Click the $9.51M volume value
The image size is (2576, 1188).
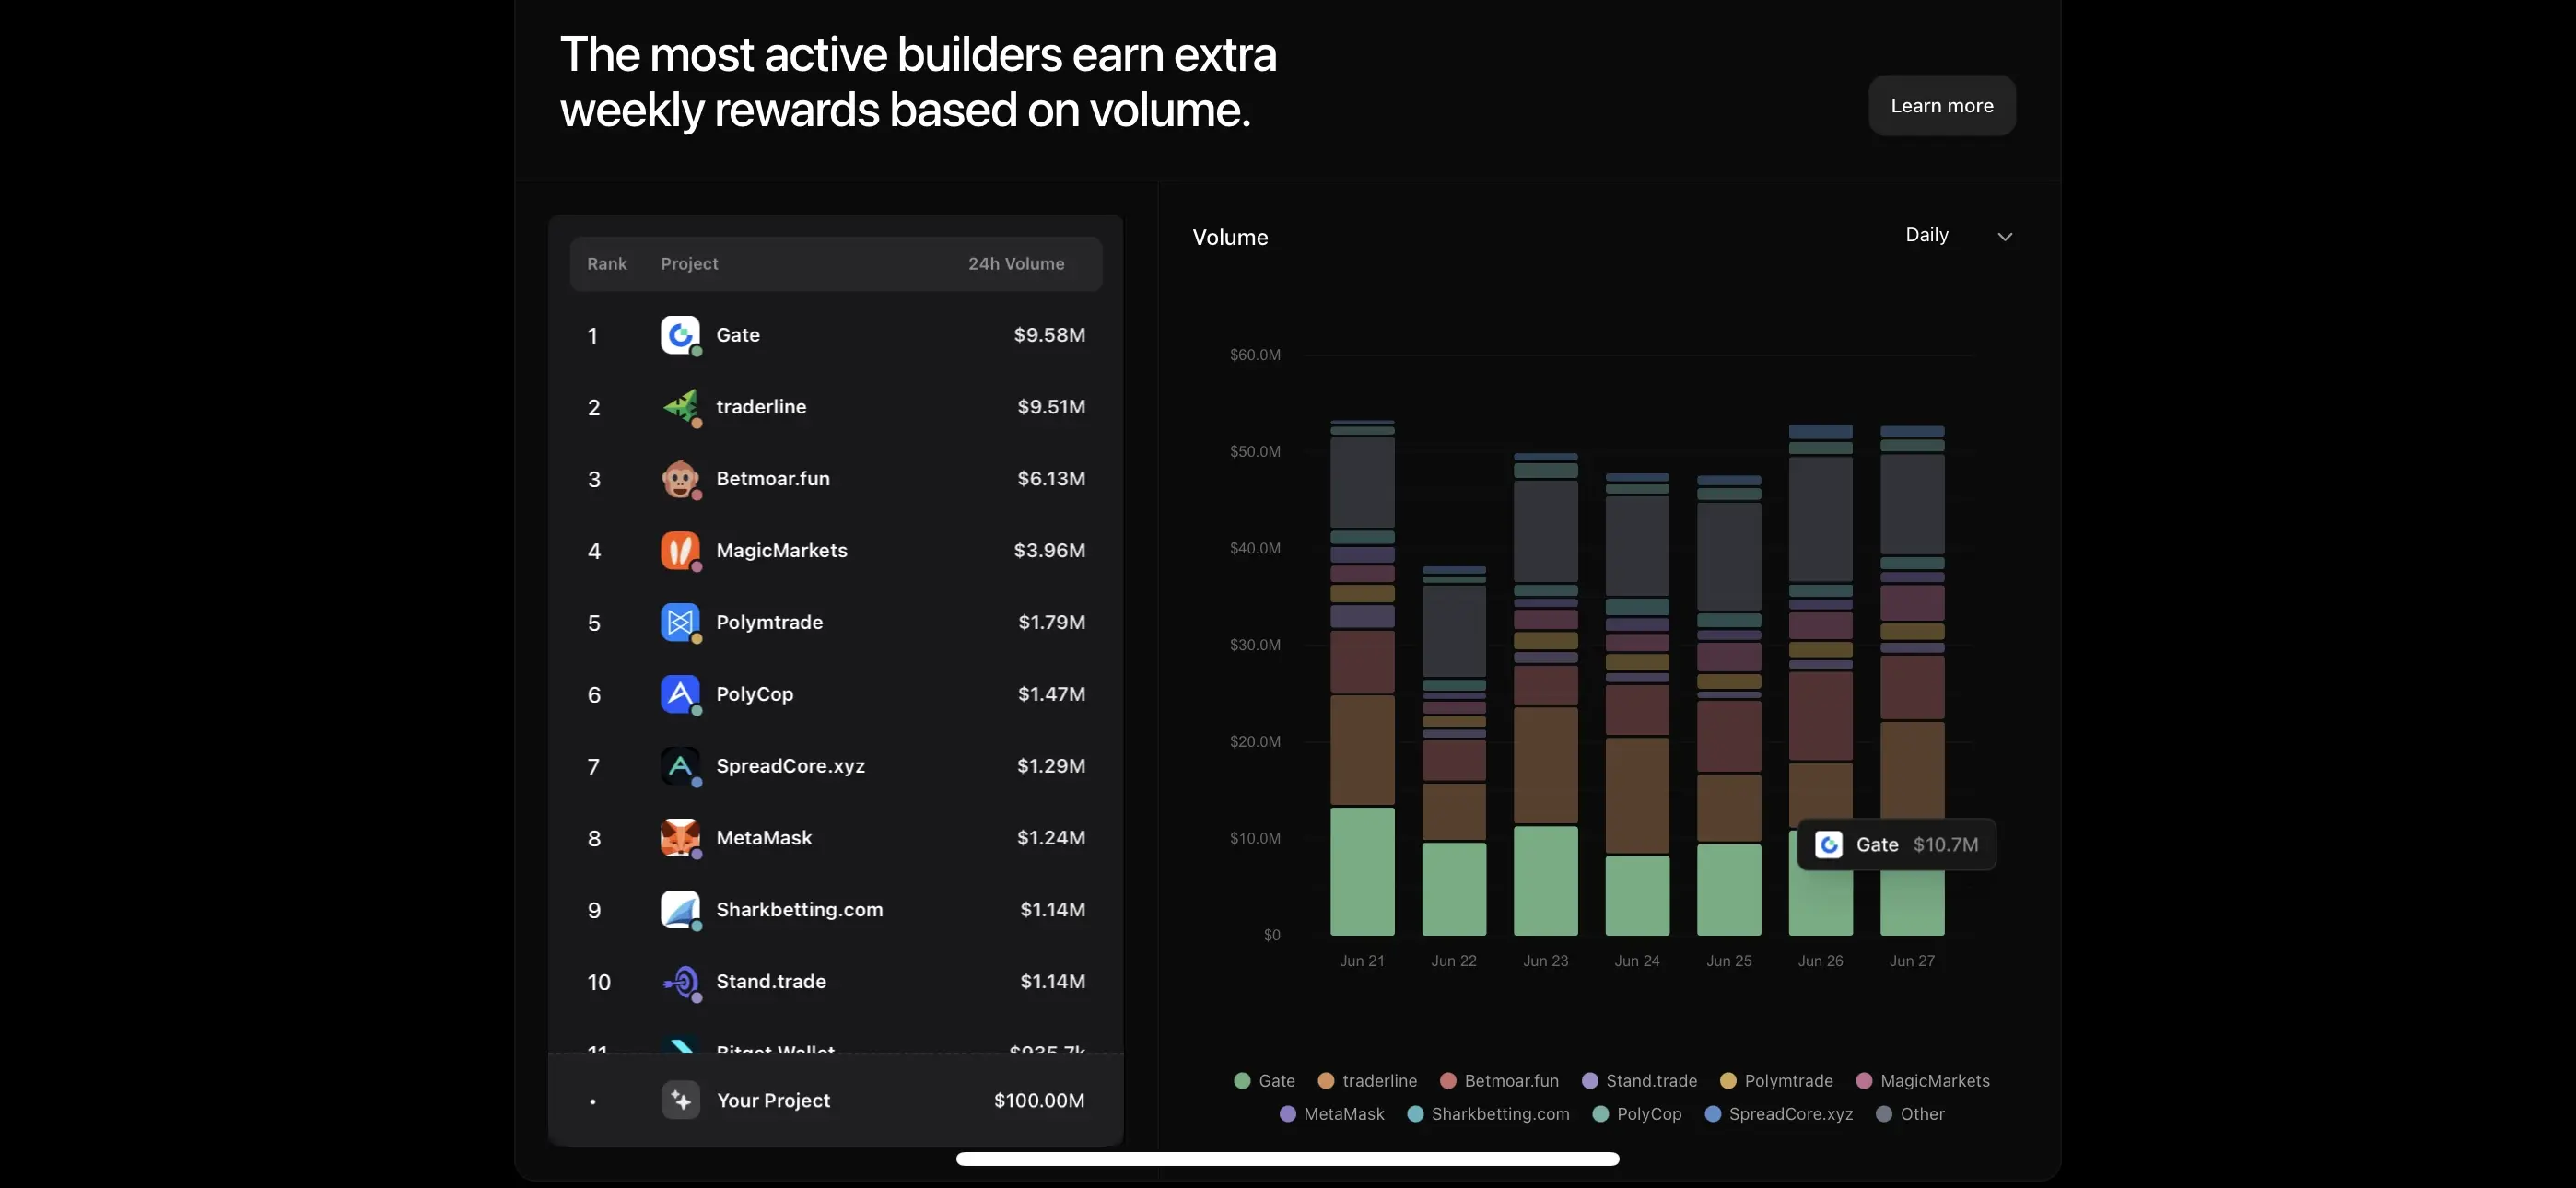[1051, 407]
